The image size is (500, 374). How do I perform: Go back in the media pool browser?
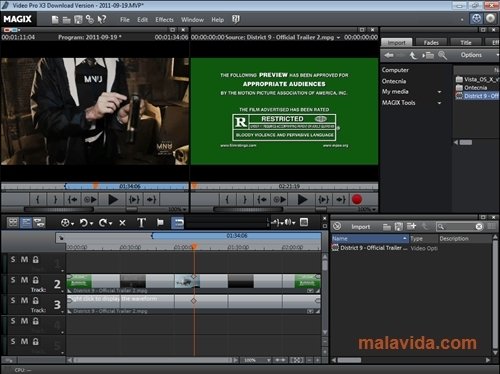click(389, 55)
